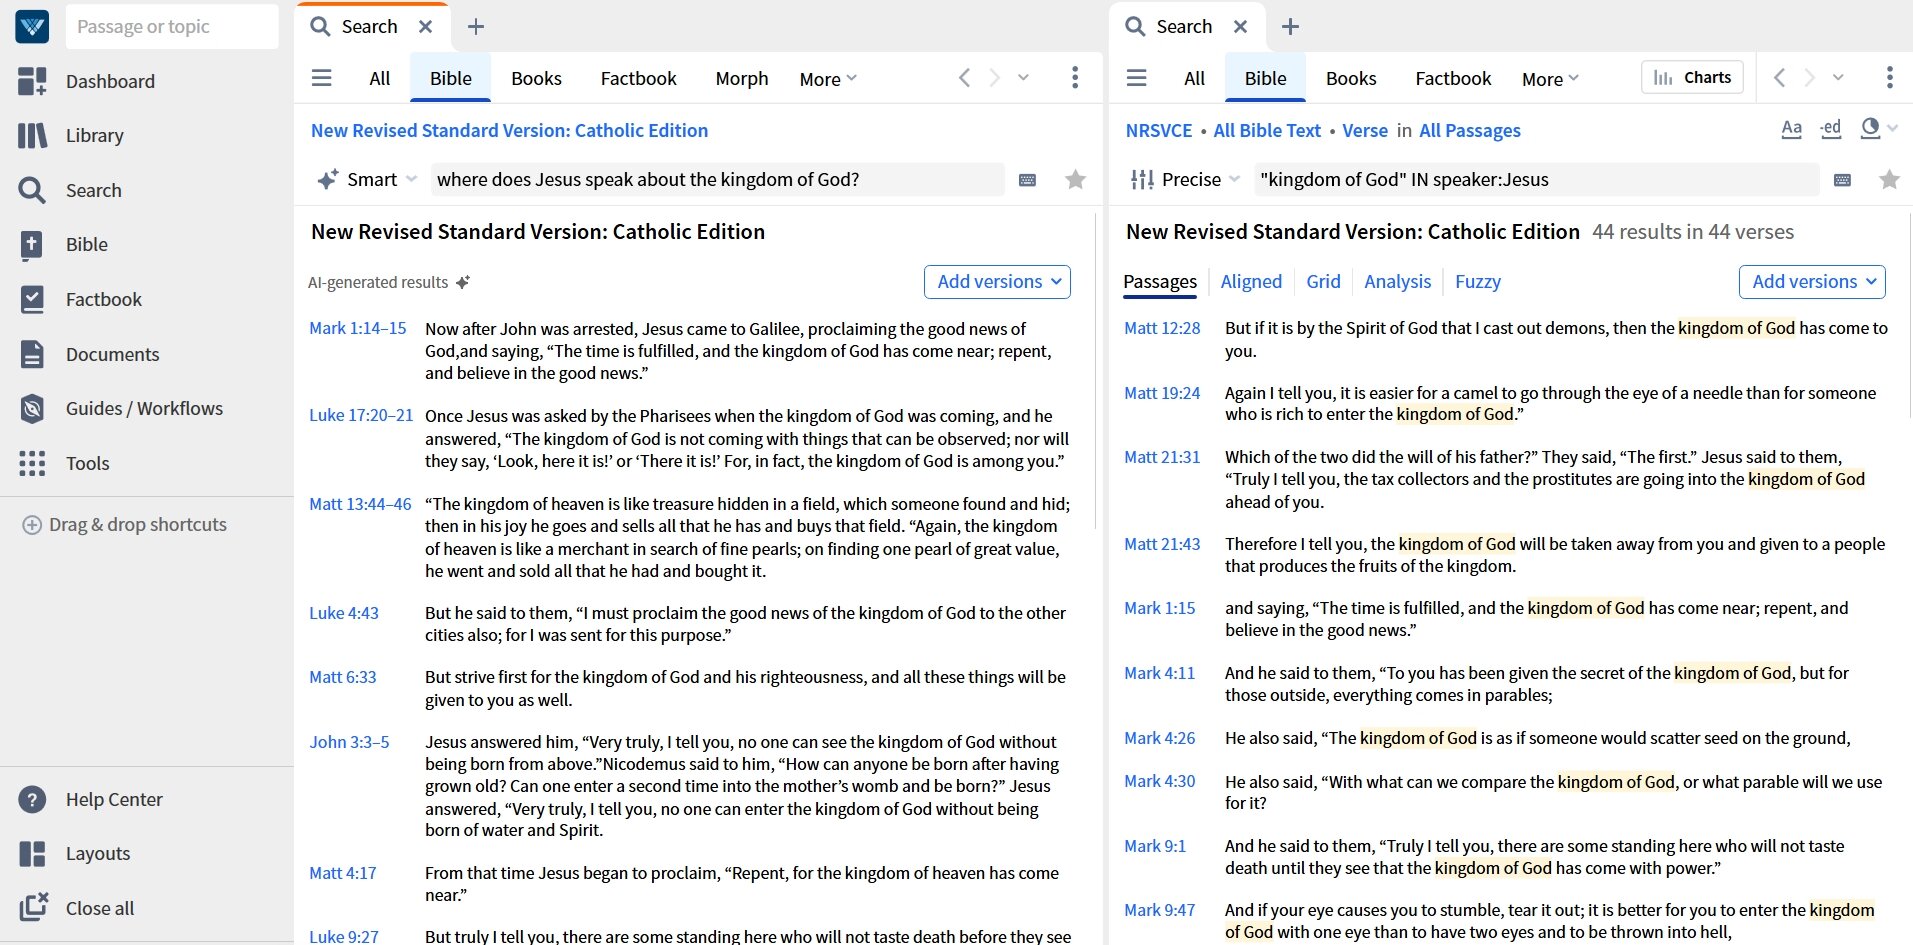Viewport: 1913px width, 945px height.
Task: Open New Revised Standard Version: Catholic Edition link
Action: point(509,131)
